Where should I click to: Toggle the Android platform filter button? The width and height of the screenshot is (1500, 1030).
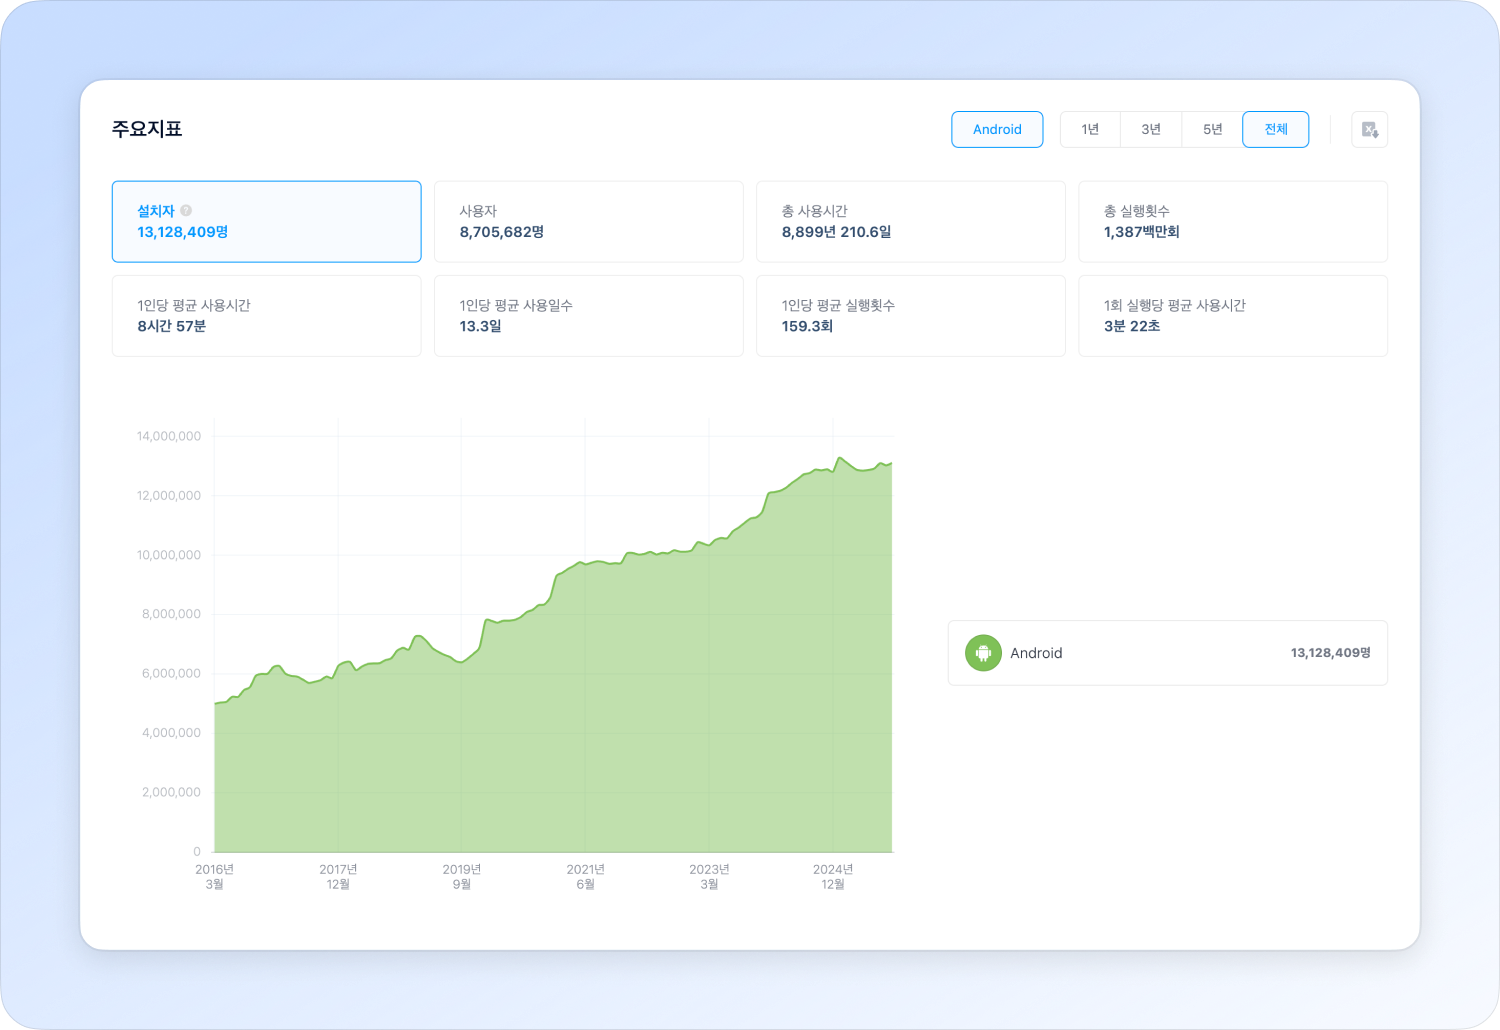click(x=997, y=130)
